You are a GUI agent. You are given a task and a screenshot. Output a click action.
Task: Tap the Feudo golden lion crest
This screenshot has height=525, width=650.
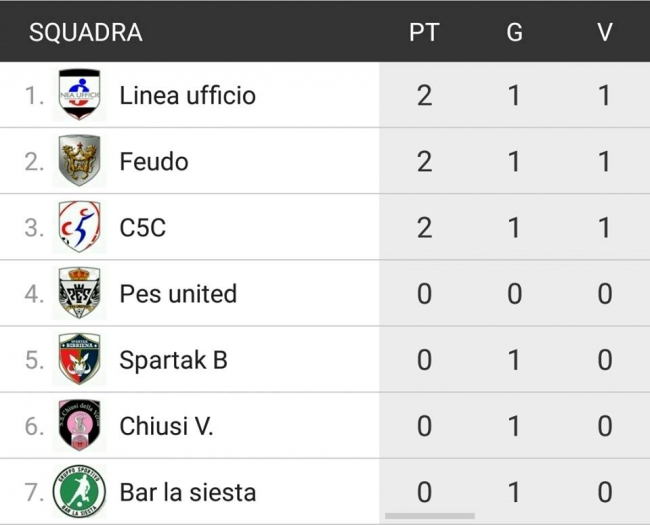79,160
